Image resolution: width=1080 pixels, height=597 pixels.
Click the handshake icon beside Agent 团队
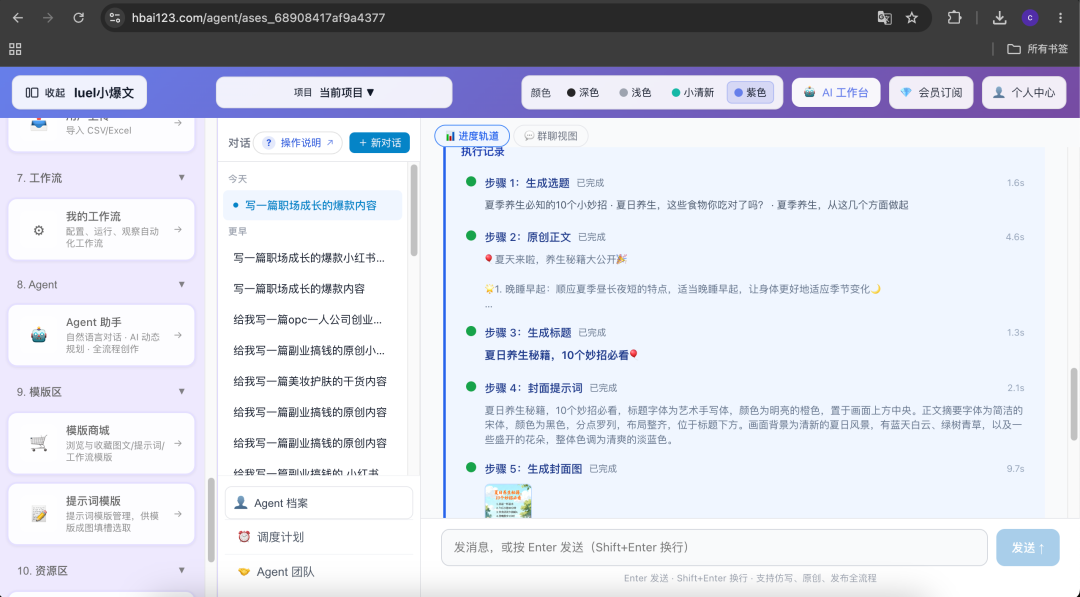(x=244, y=572)
